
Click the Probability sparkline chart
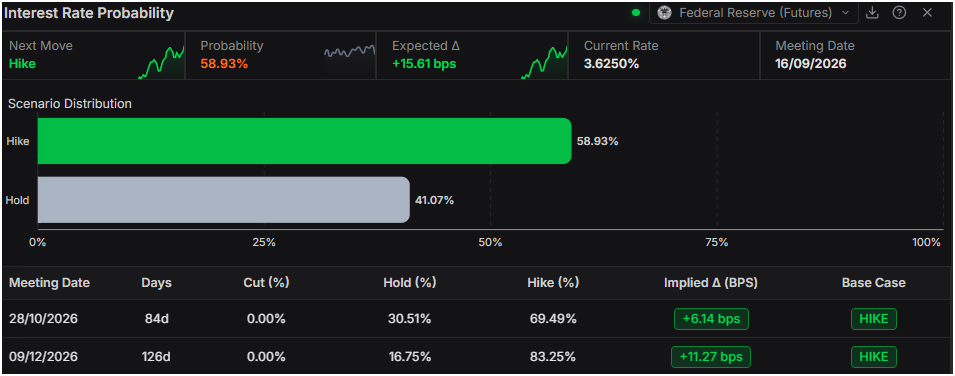click(x=350, y=52)
